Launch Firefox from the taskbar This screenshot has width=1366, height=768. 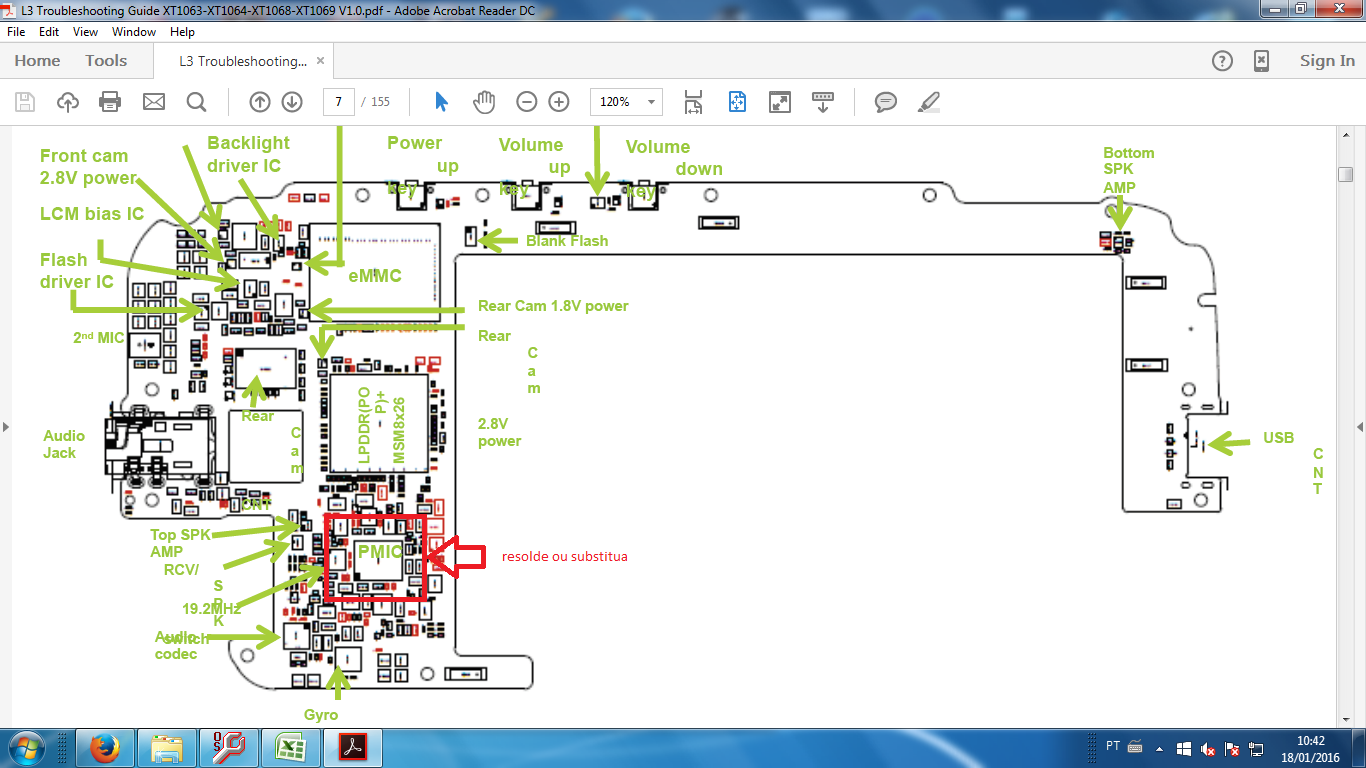104,748
